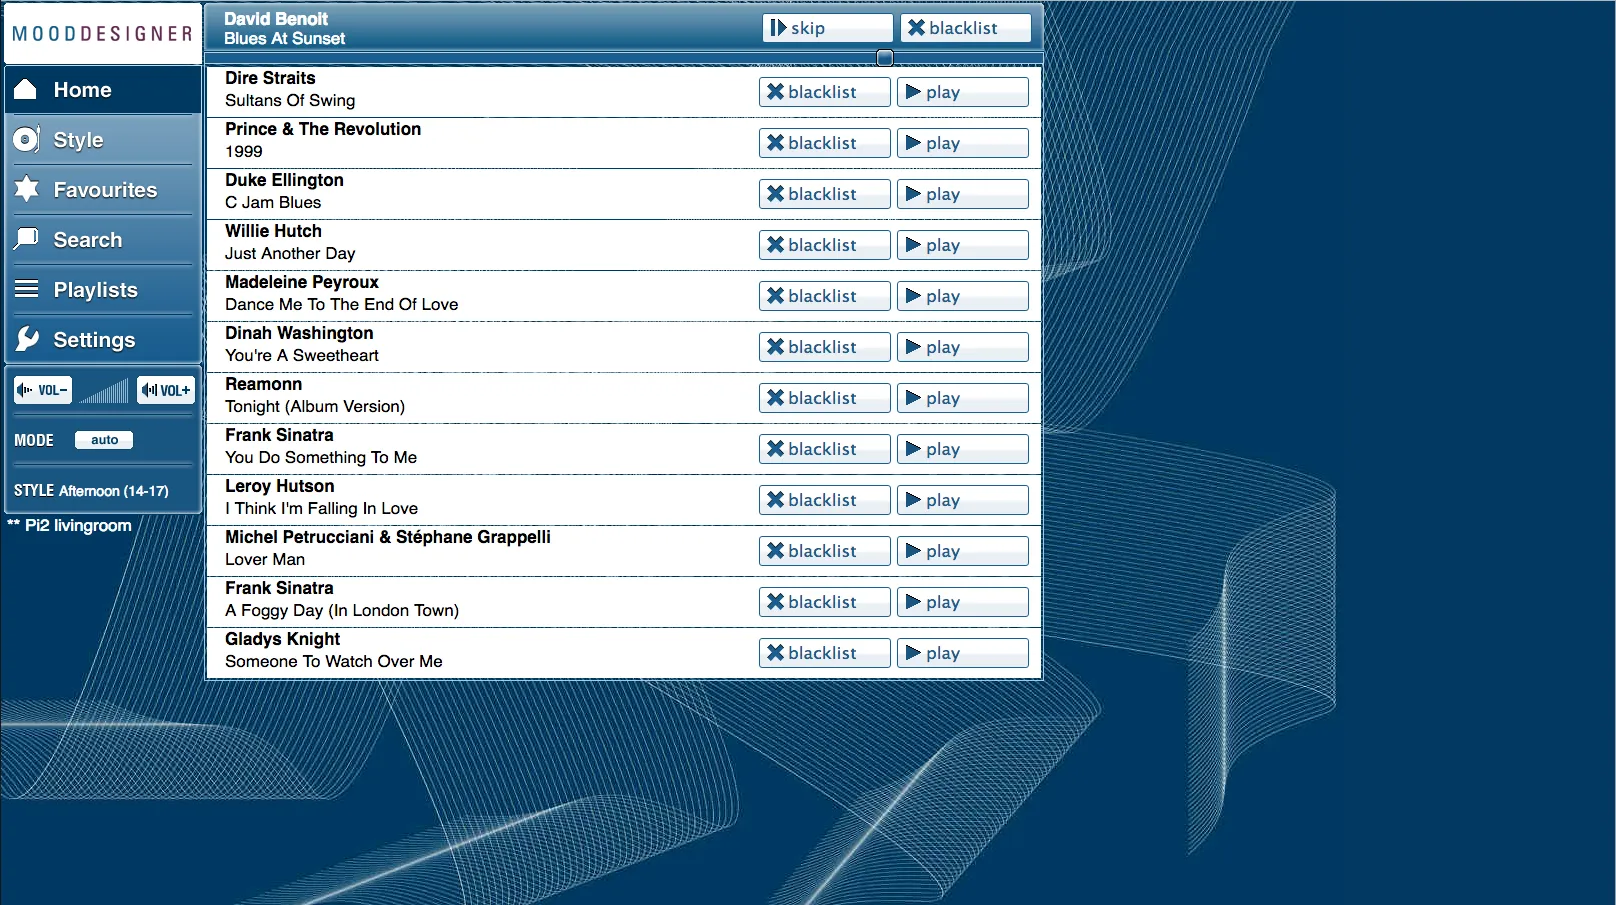Blacklist Duke Ellington C Jam Blues

click(825, 194)
